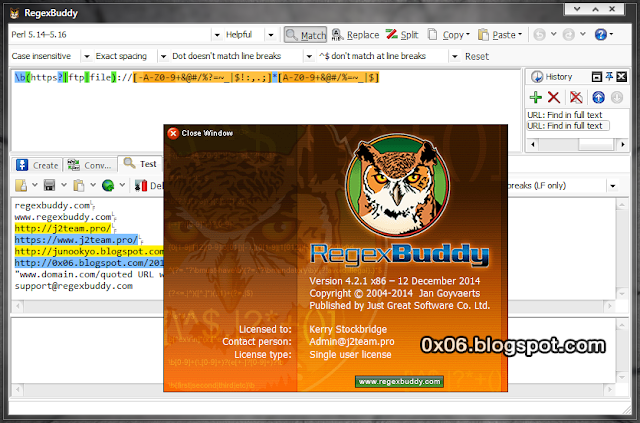
Task: Click History panel horizontal scrollbar left arrow
Action: pyautogui.click(x=532, y=144)
